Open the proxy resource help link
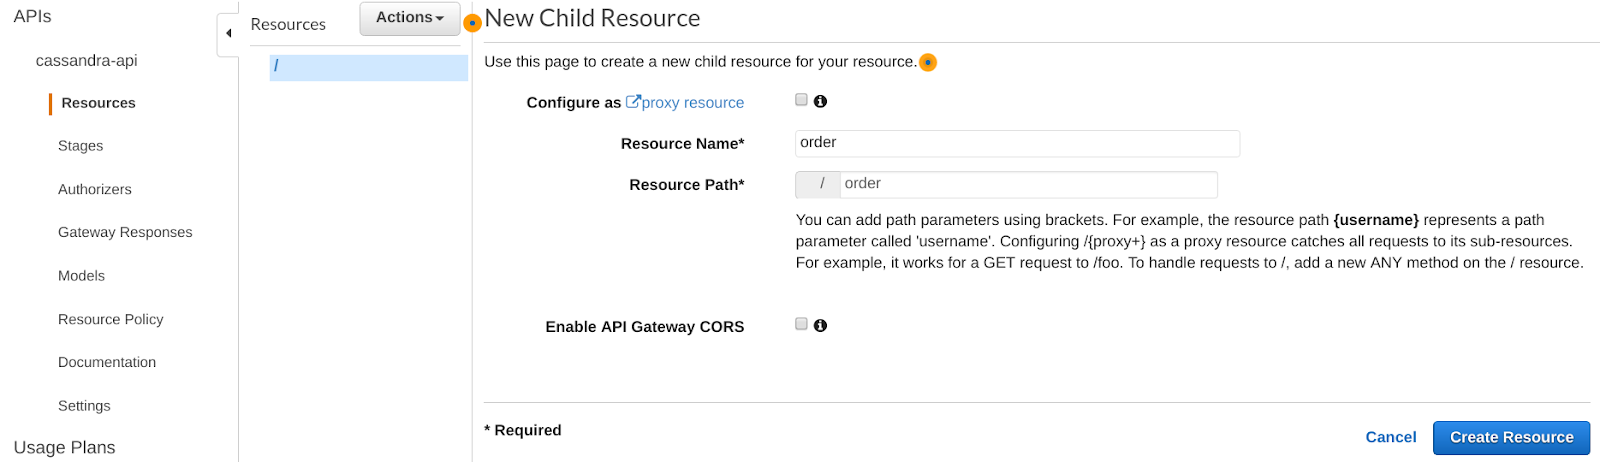Screen dimensions: 1600x462 pyautogui.click(x=691, y=102)
